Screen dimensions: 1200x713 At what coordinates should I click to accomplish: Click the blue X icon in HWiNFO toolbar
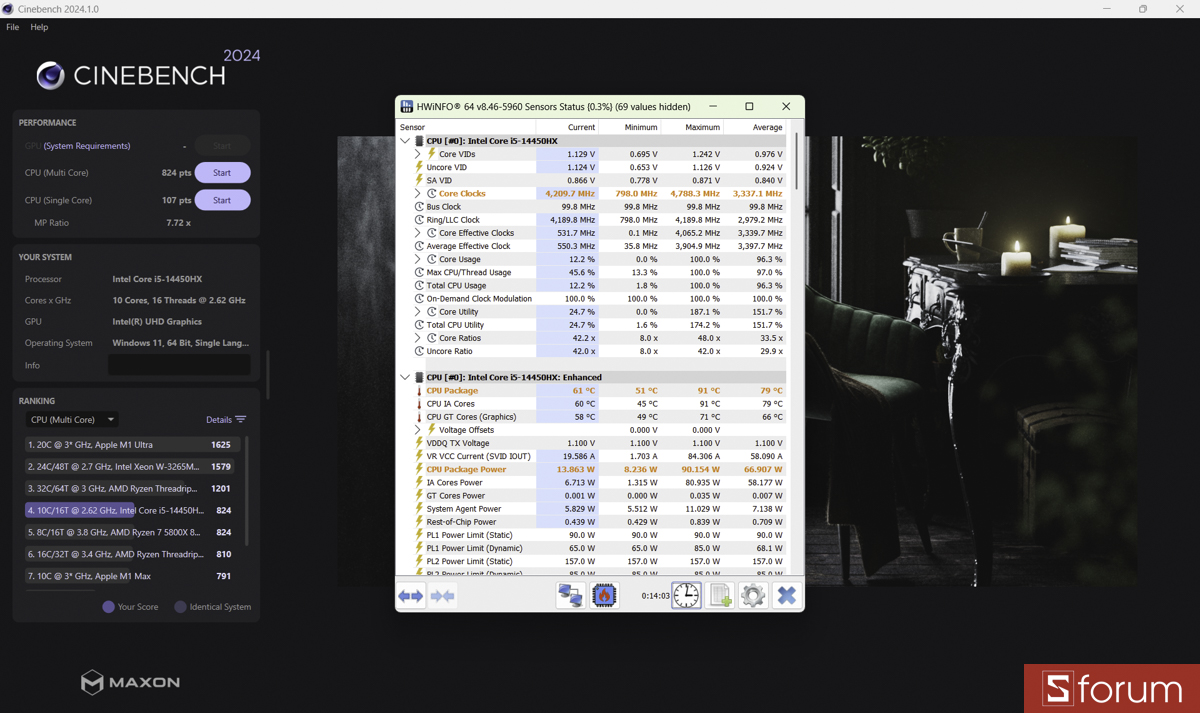coord(787,596)
